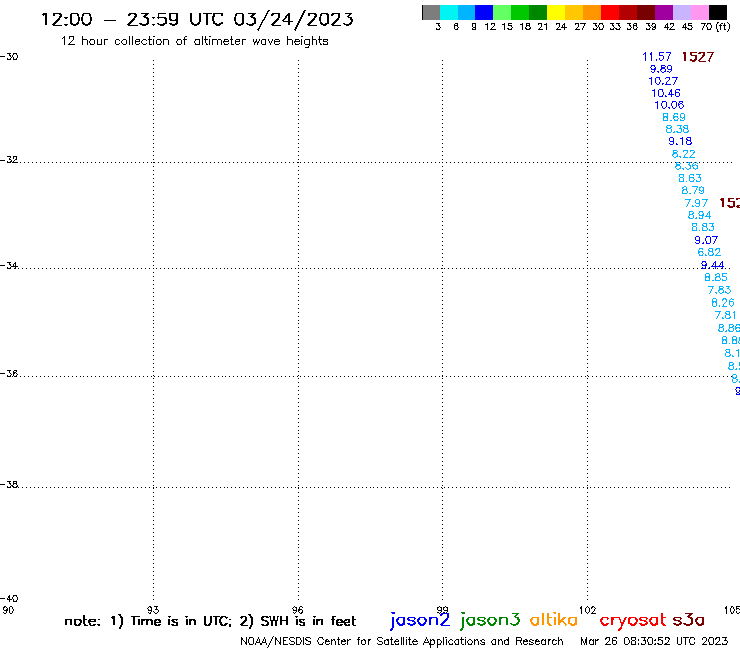This screenshot has width=740, height=650.
Task: Select the 10.27 wave height value
Action: pyautogui.click(x=663, y=81)
